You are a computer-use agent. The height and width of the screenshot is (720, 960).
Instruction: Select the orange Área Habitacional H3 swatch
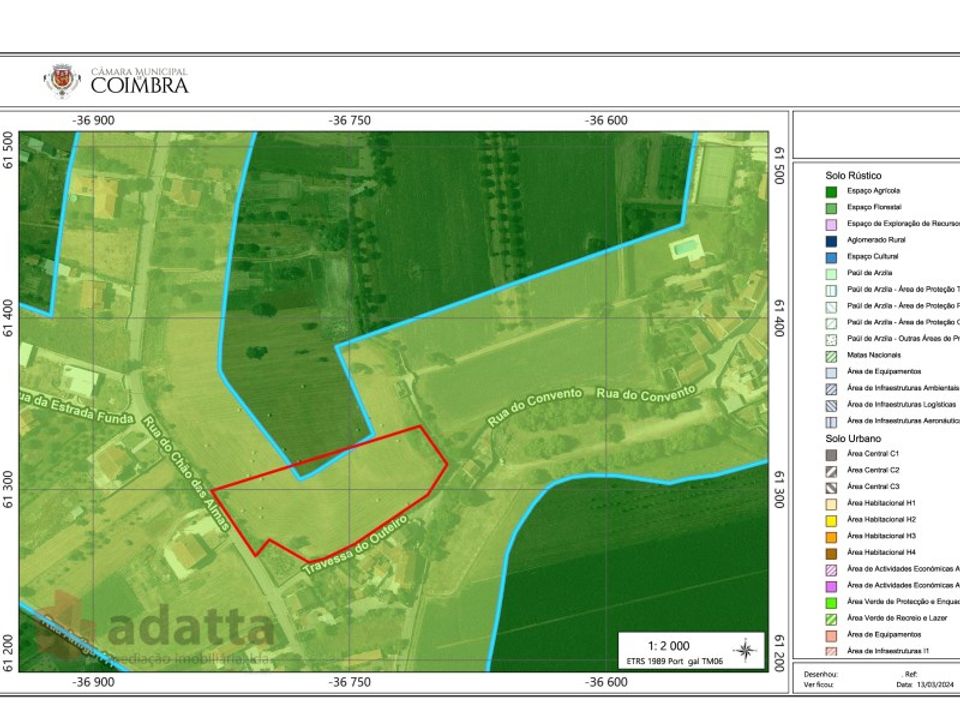tap(831, 537)
